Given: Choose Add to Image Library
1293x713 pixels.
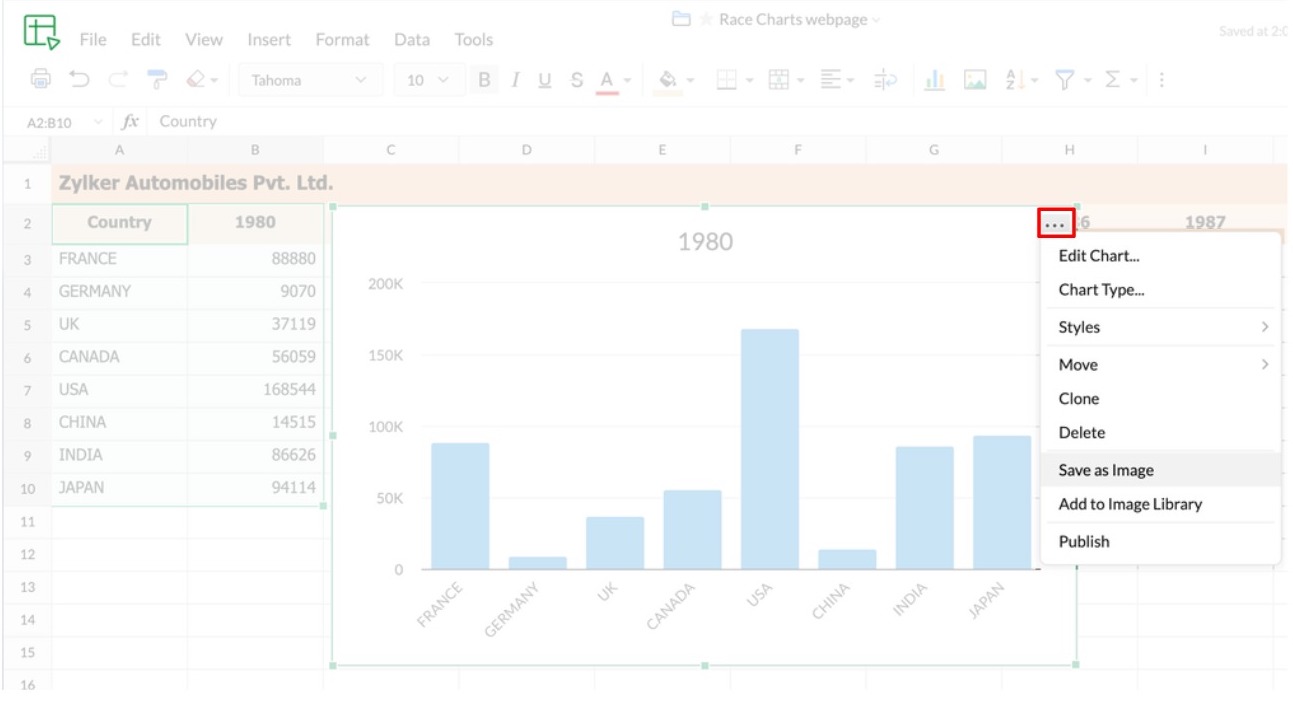Looking at the screenshot, I should click(x=1160, y=504).
